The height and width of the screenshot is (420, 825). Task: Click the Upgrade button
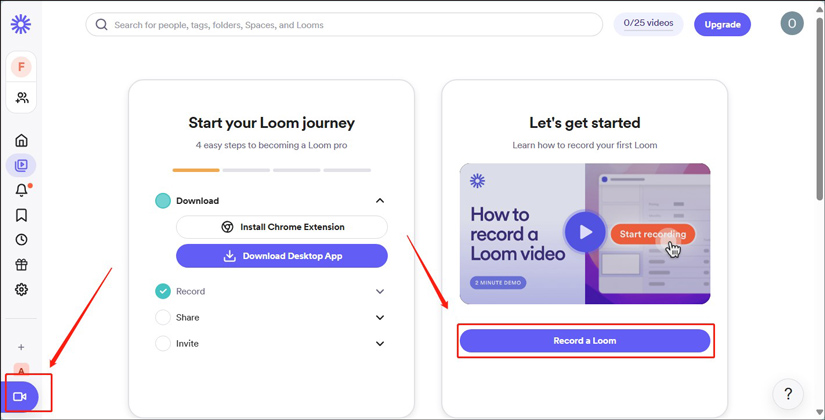click(x=722, y=24)
